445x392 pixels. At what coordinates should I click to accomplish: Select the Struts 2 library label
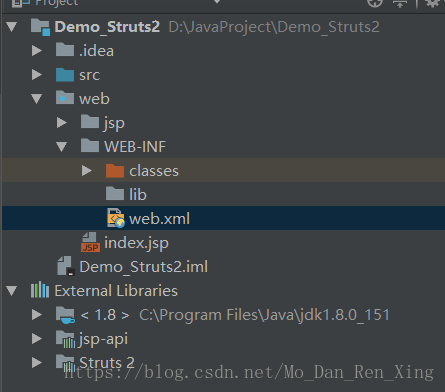click(107, 362)
